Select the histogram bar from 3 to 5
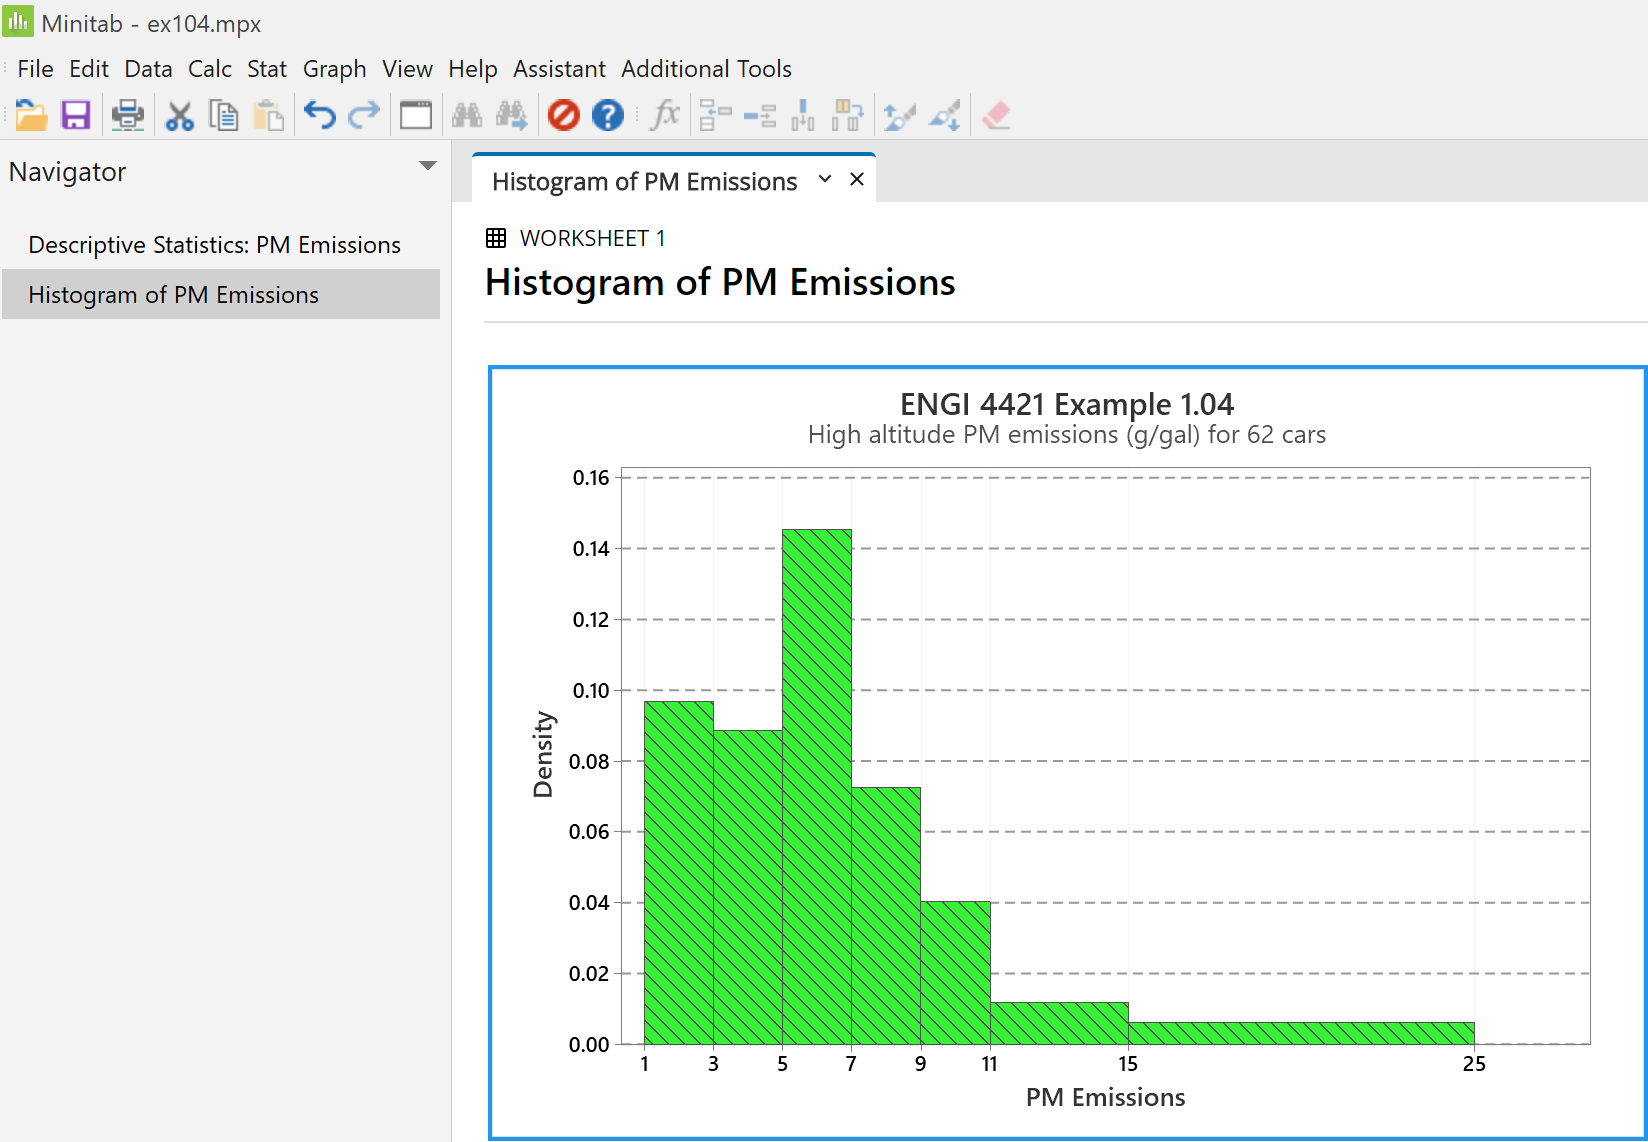Screen dimensions: 1648x1142 point(748,887)
